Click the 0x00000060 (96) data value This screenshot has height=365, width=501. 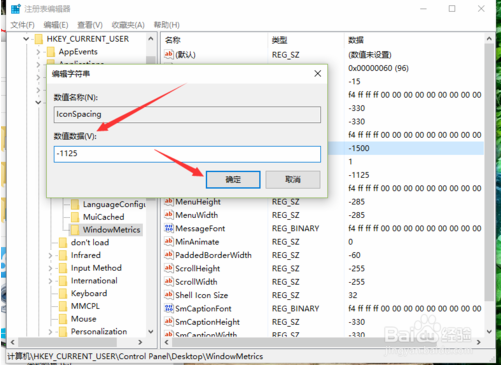coord(378,68)
